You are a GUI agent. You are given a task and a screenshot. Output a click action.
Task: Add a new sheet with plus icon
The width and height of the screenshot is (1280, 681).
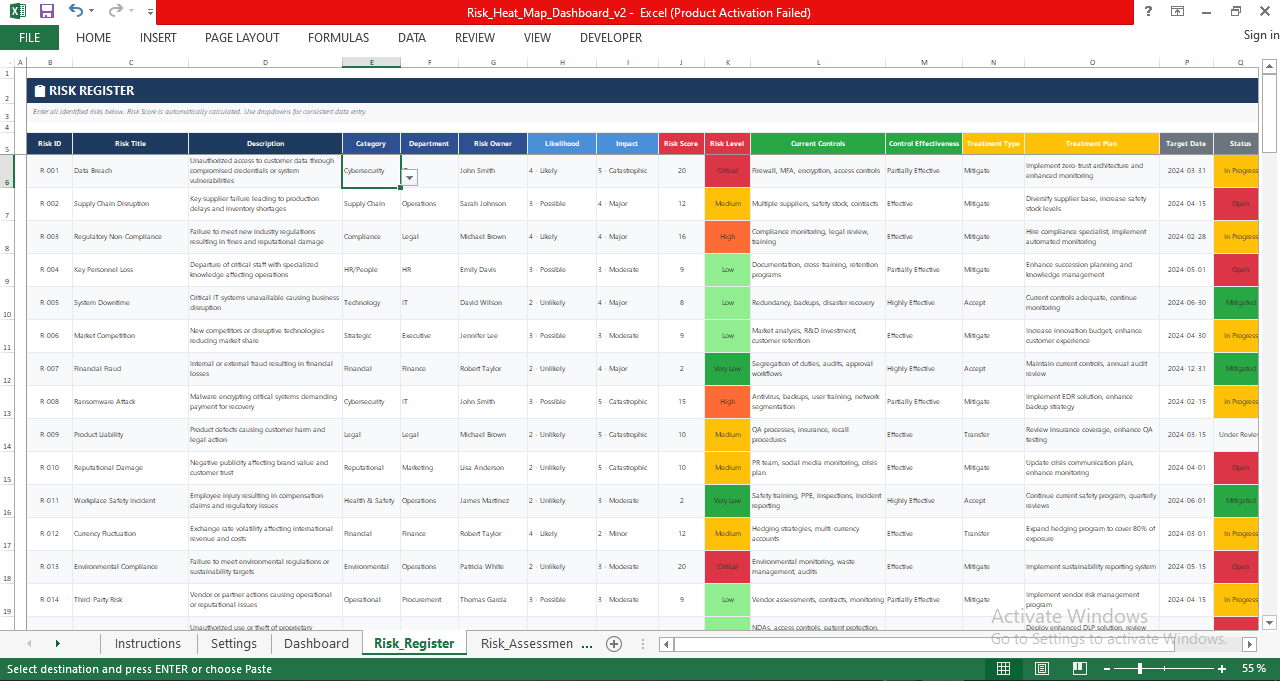pos(614,644)
